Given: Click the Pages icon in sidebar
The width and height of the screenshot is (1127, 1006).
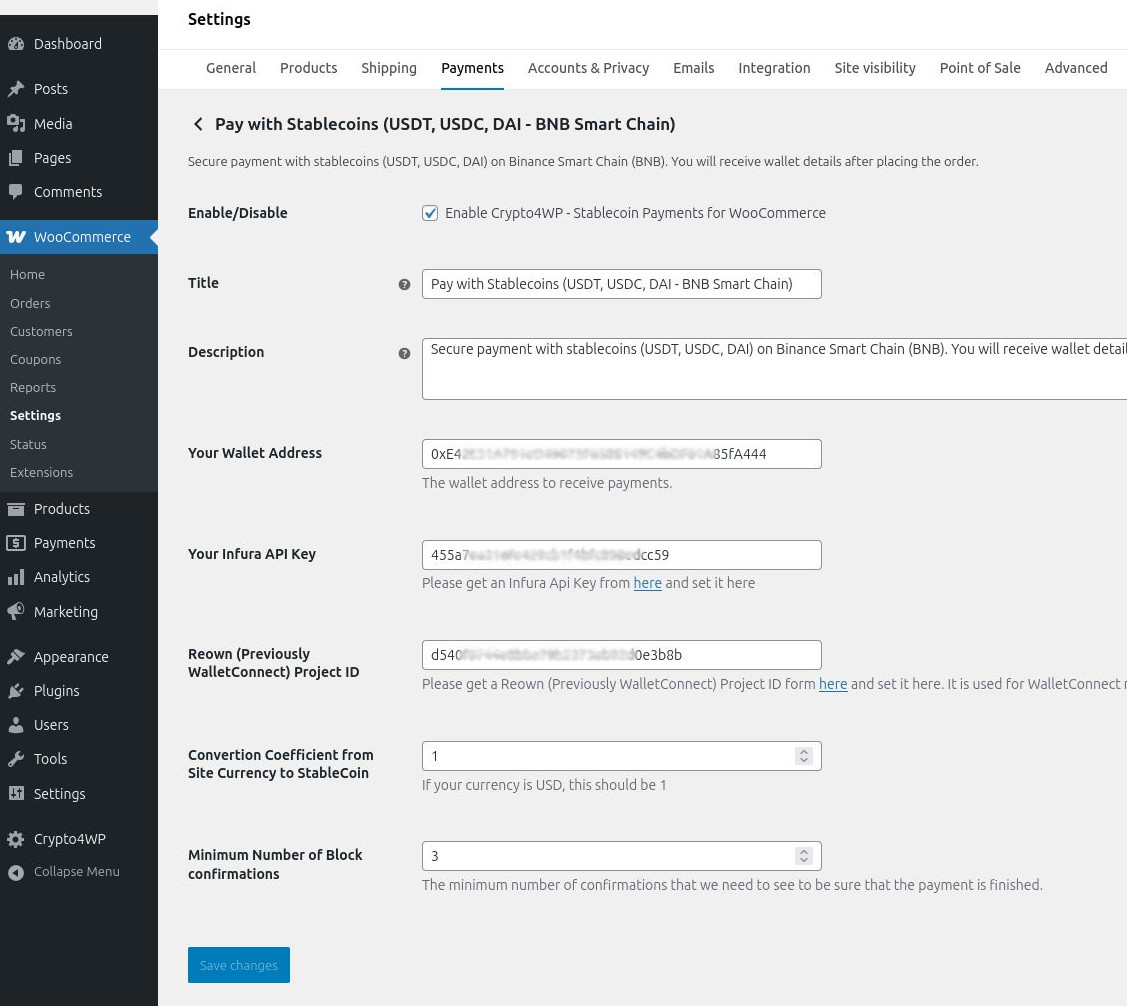Looking at the screenshot, I should point(16,158).
